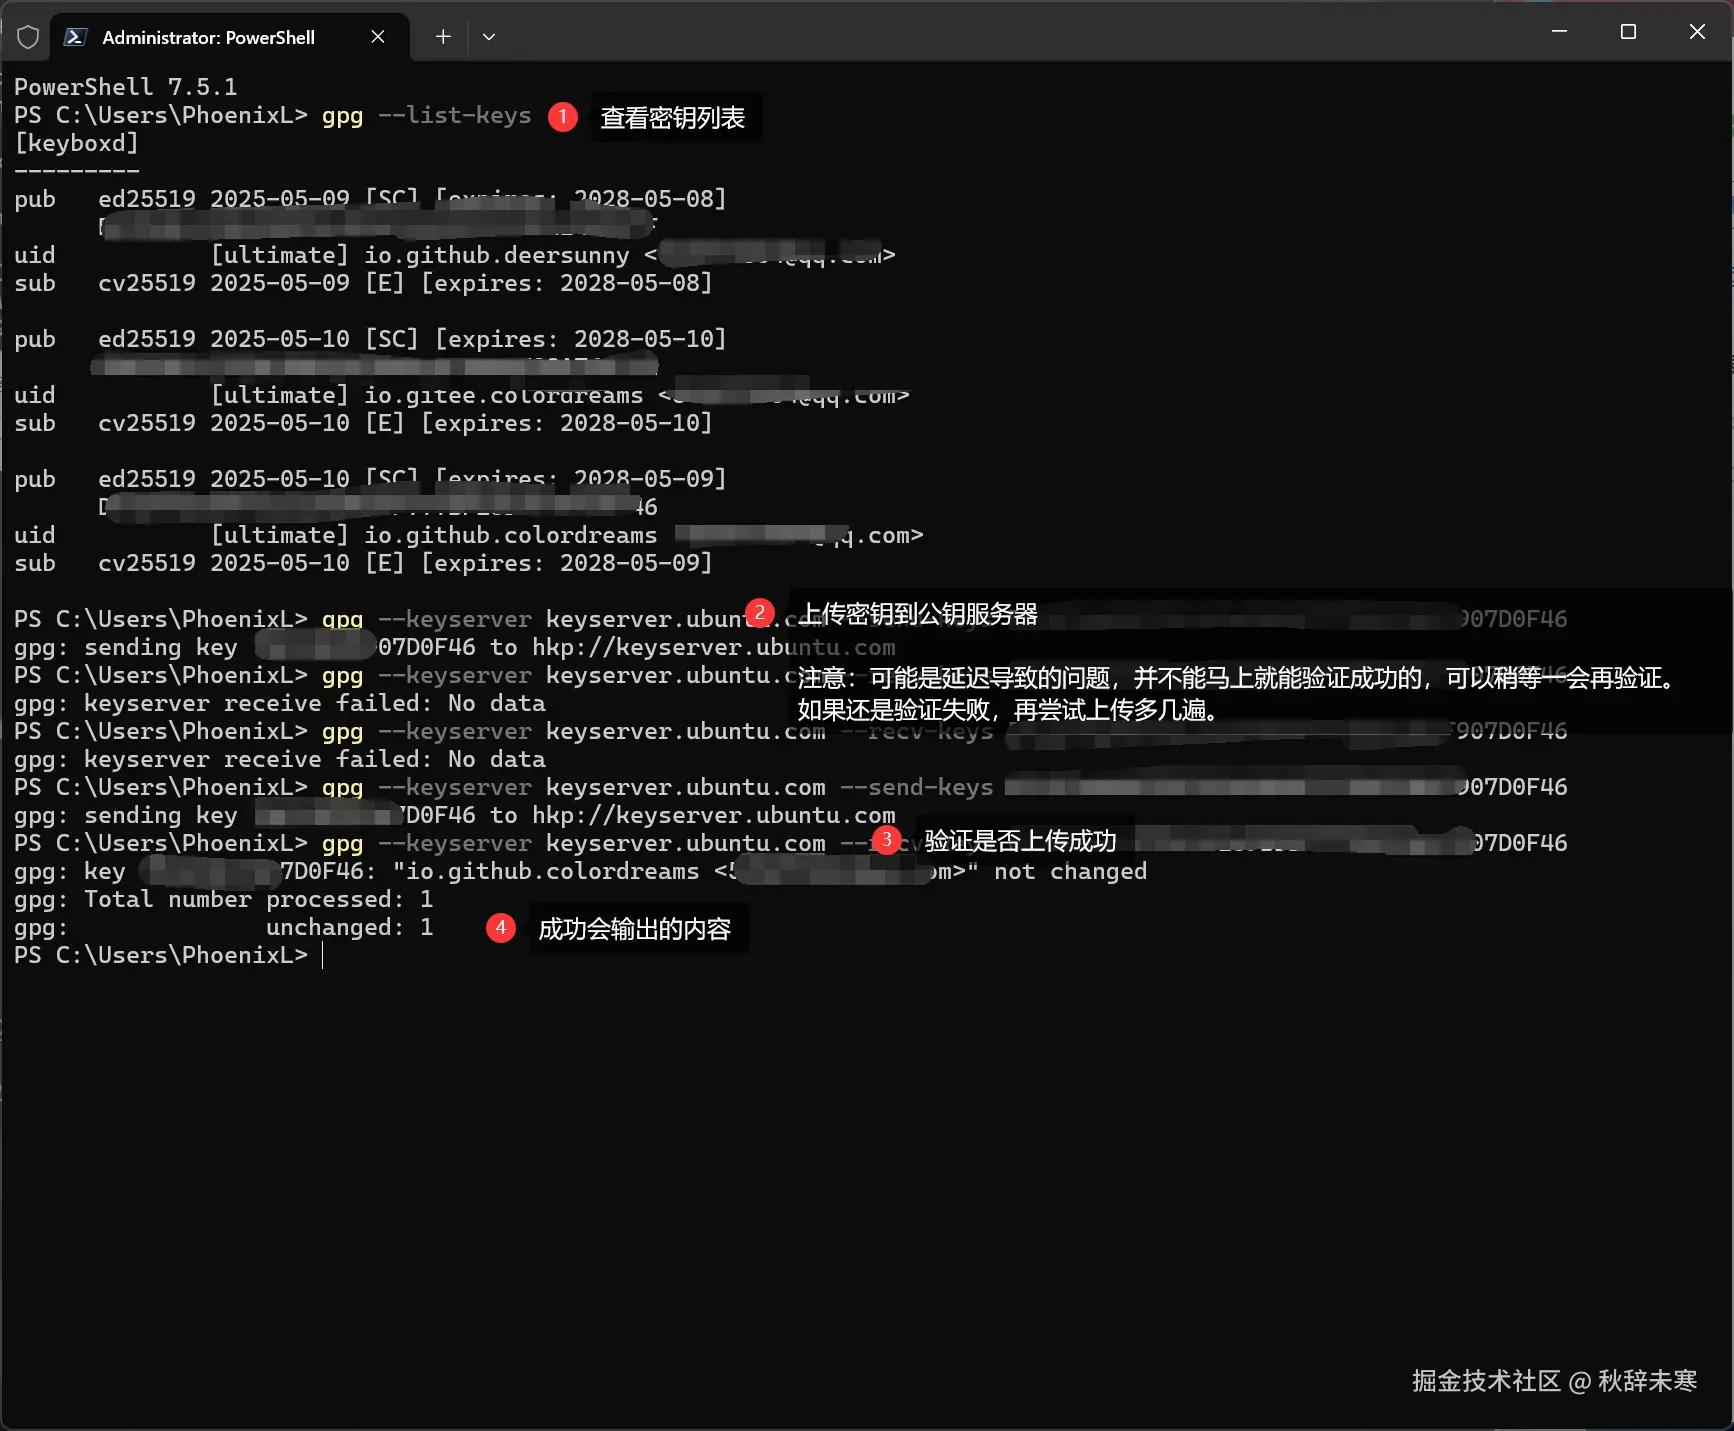
Task: Click the sub line expiring 2028-05-09
Action: click(363, 563)
